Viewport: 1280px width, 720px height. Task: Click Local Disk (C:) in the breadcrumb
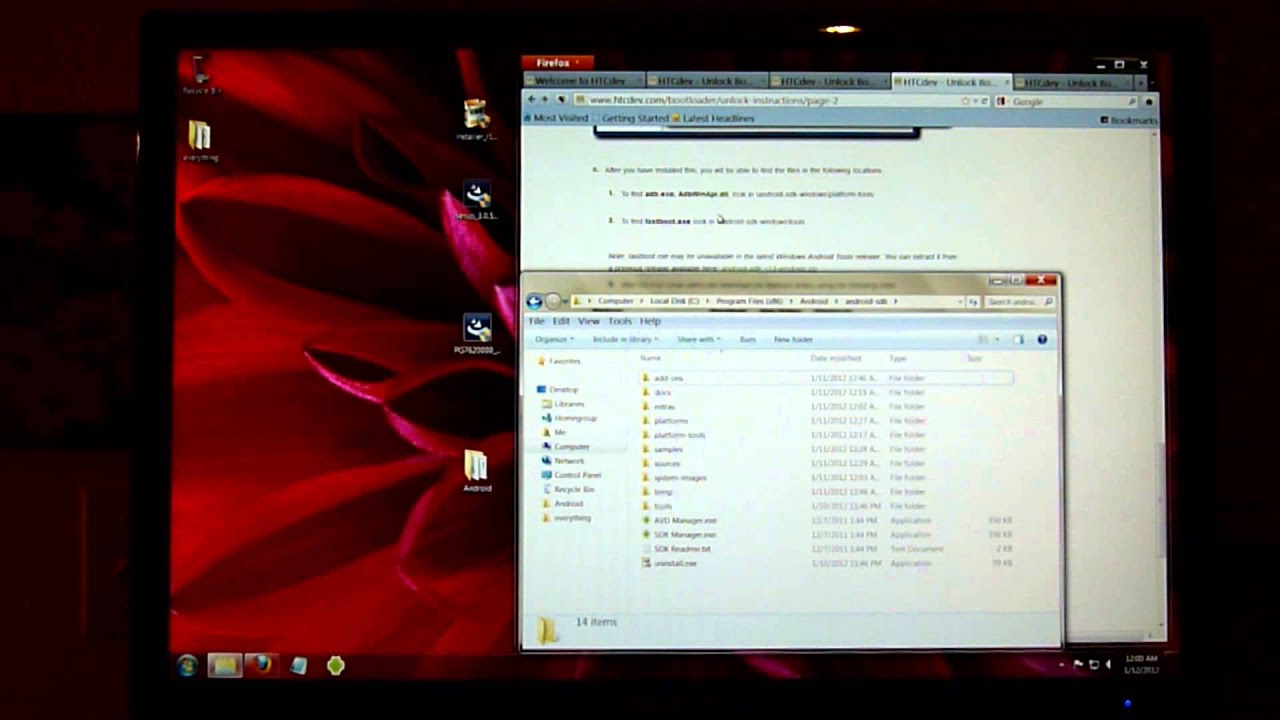click(x=675, y=301)
